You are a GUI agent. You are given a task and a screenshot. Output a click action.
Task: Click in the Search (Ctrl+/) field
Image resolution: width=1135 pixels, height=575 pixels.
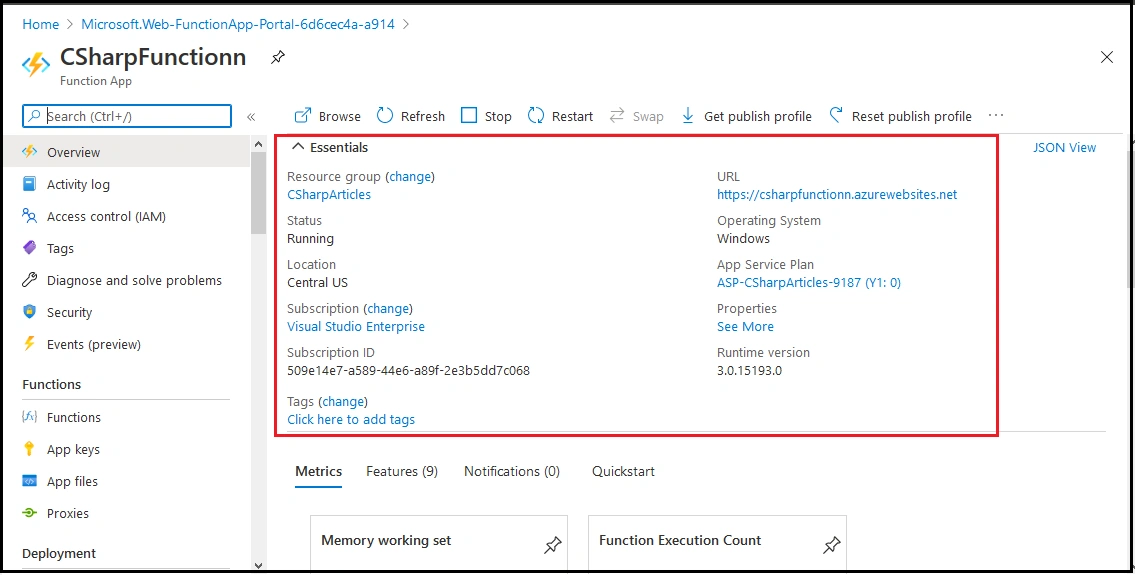click(127, 116)
